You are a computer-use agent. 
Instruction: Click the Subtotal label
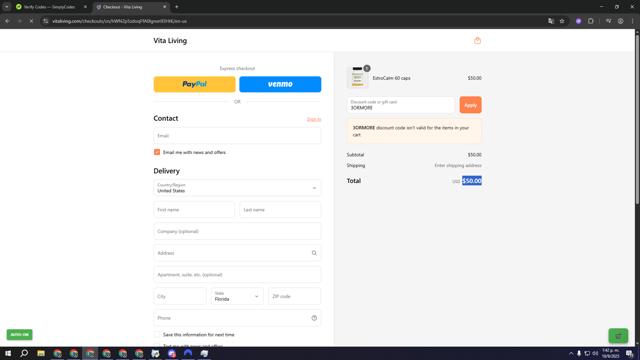pos(355,155)
